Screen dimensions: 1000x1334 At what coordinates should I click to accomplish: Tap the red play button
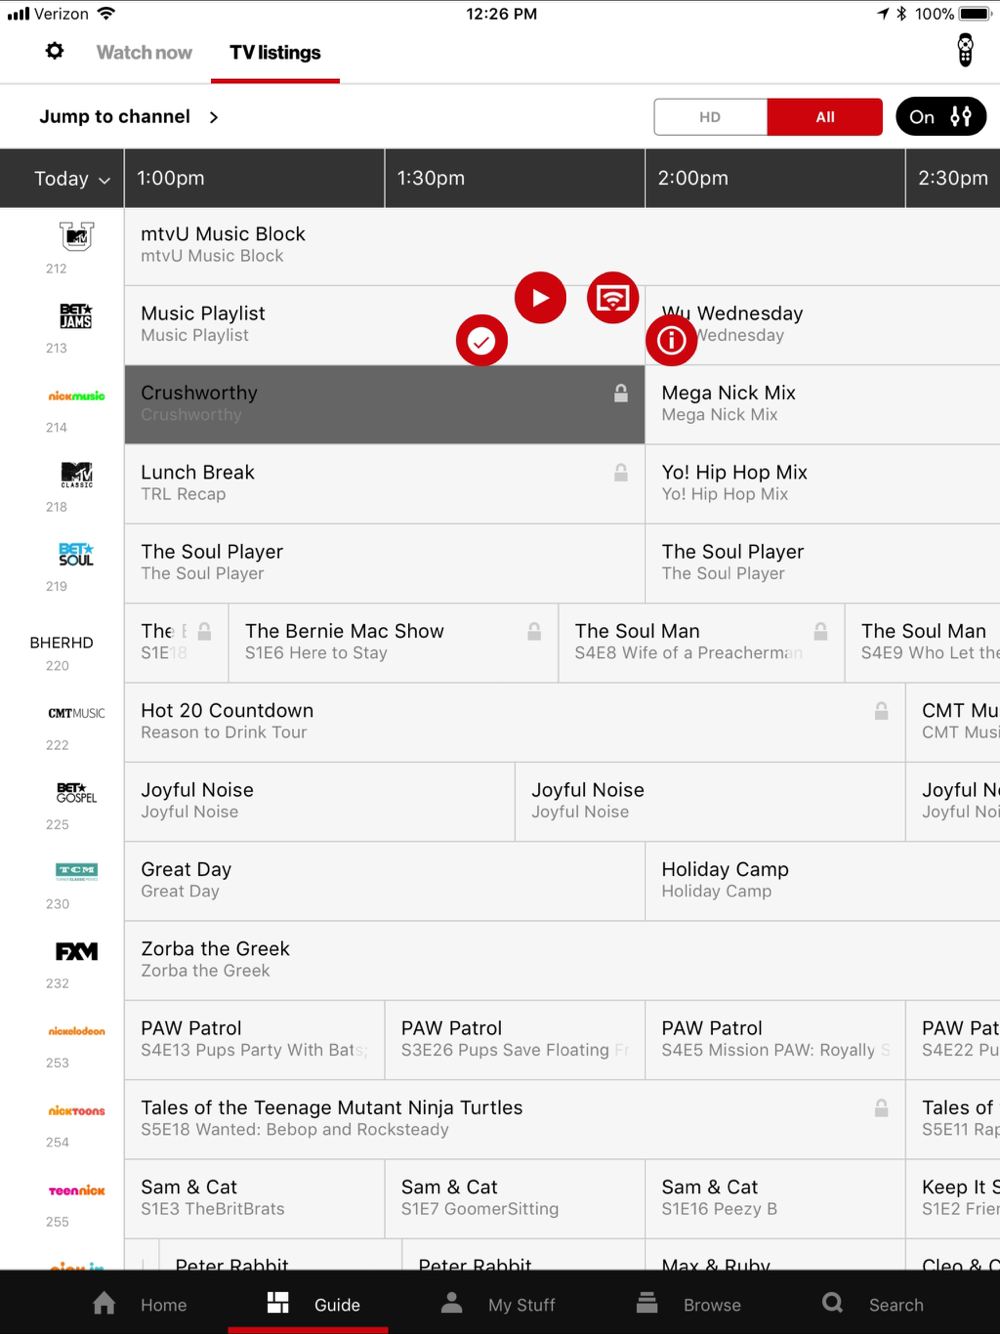[x=540, y=298]
